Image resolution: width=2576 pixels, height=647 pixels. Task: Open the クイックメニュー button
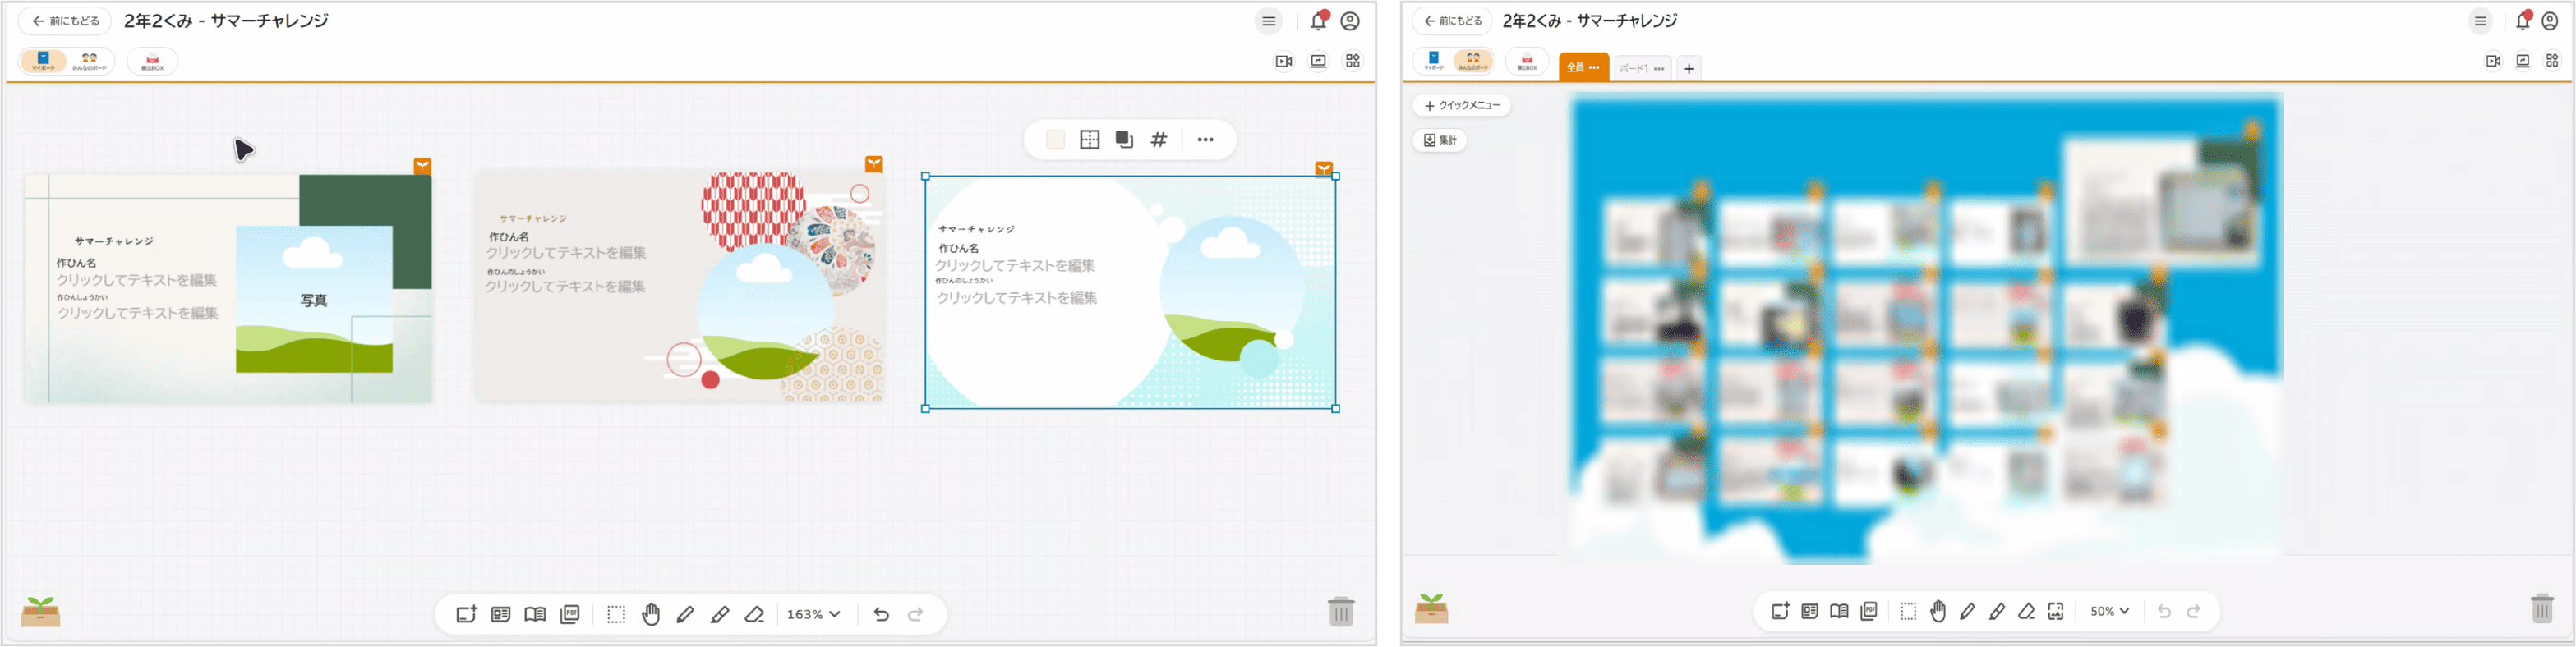pyautogui.click(x=1461, y=105)
